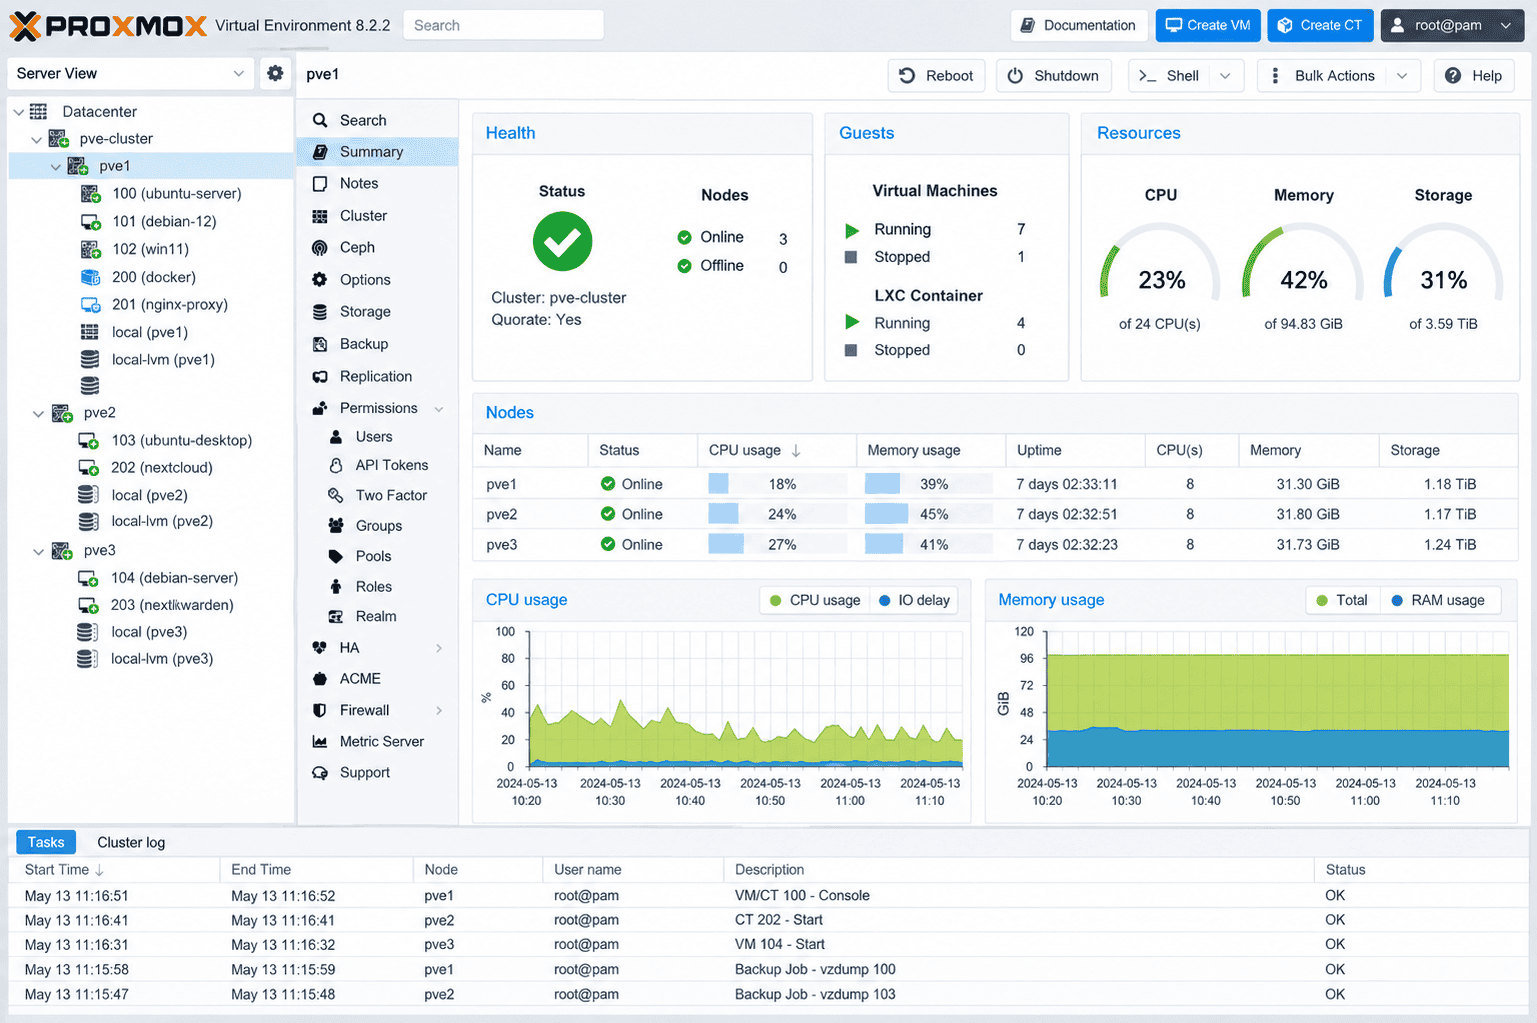Collapse the pve-cluster tree node
The width and height of the screenshot is (1537, 1023).
[37, 139]
